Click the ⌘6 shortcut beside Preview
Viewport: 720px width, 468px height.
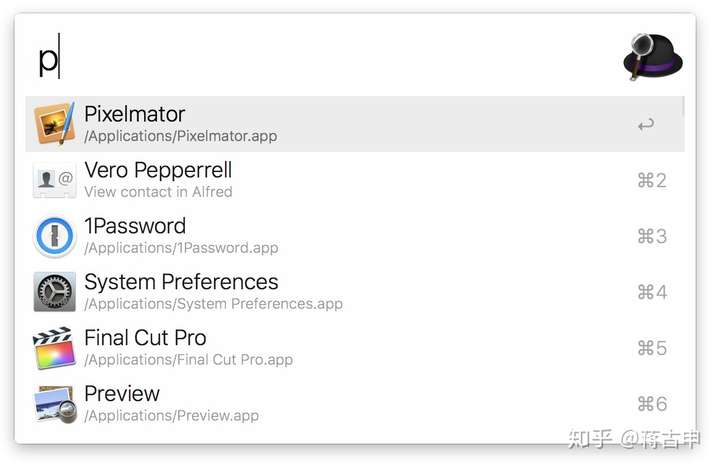[x=651, y=404]
